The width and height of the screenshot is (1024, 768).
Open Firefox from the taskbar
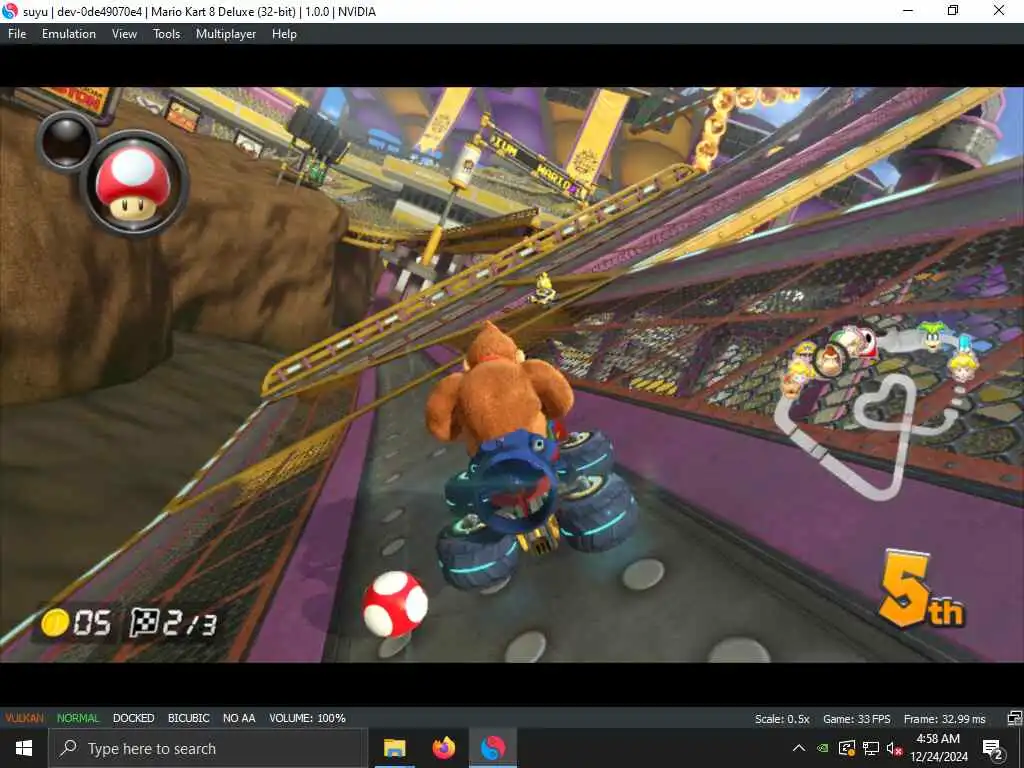tap(443, 748)
